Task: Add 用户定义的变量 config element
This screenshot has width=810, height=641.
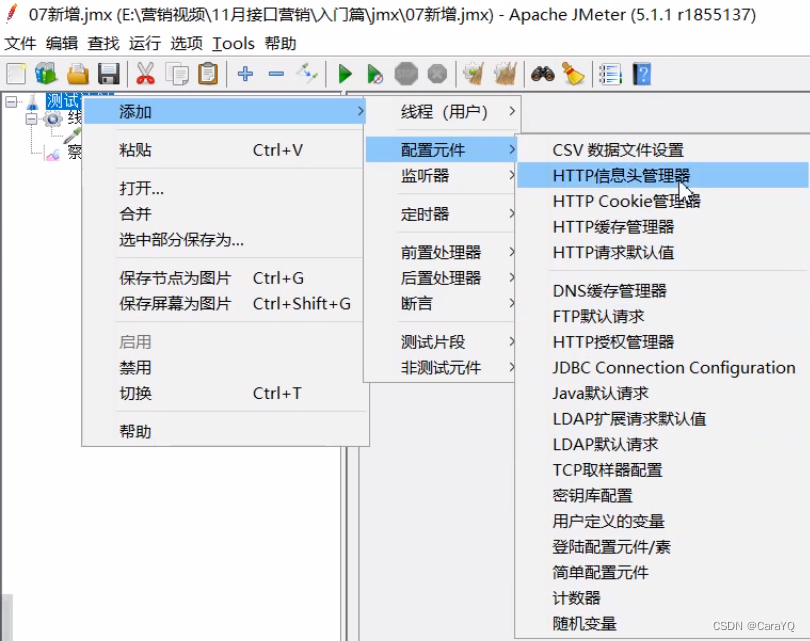Action: [663, 521]
